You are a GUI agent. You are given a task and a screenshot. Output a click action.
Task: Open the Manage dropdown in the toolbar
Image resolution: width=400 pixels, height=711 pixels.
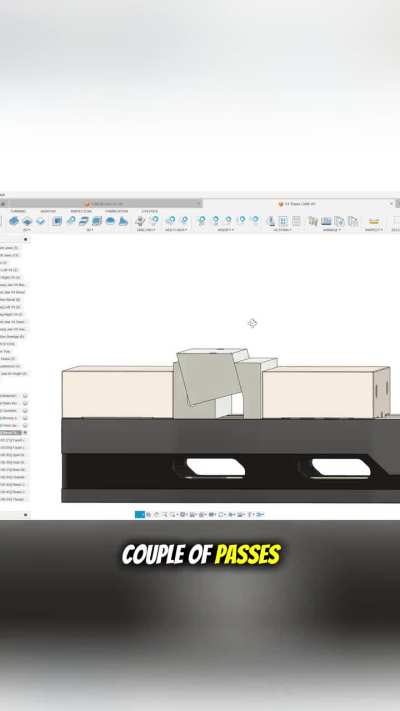click(x=333, y=230)
